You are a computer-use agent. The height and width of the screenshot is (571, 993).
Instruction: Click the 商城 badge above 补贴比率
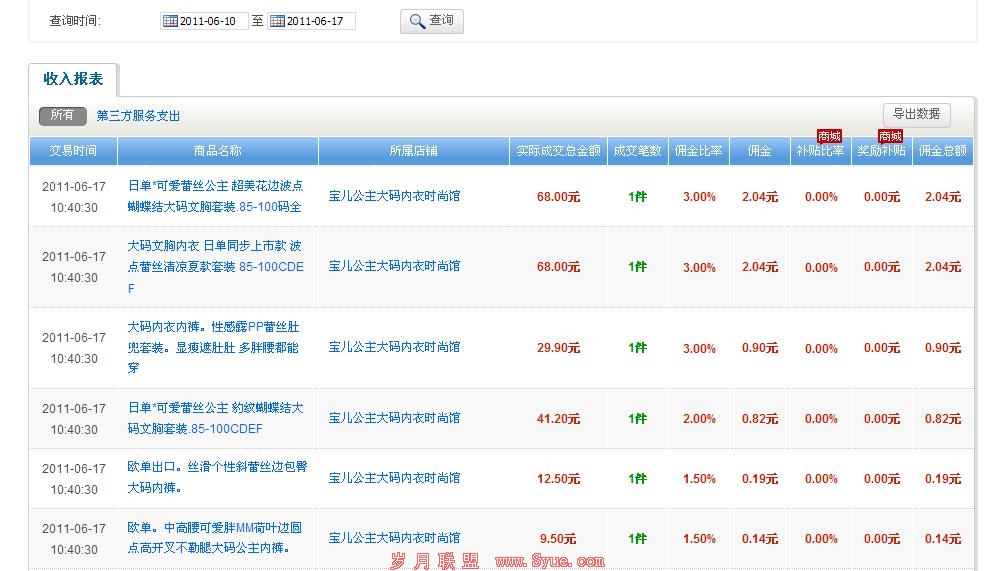[829, 136]
